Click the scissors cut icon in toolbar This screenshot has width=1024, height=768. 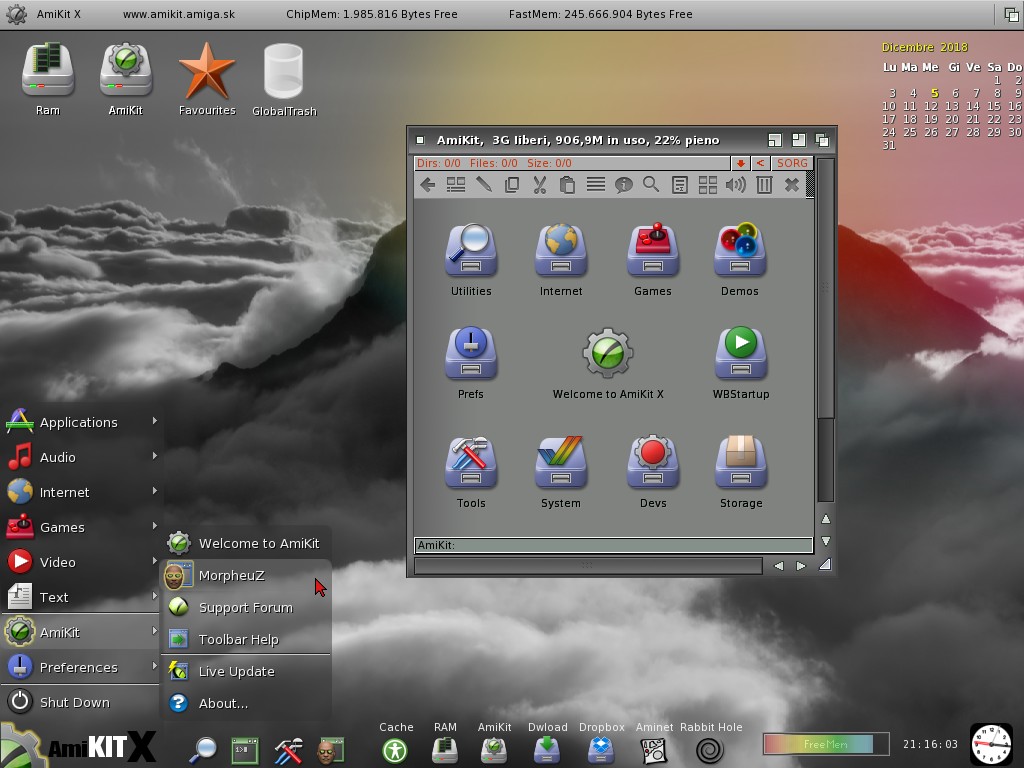pos(539,184)
